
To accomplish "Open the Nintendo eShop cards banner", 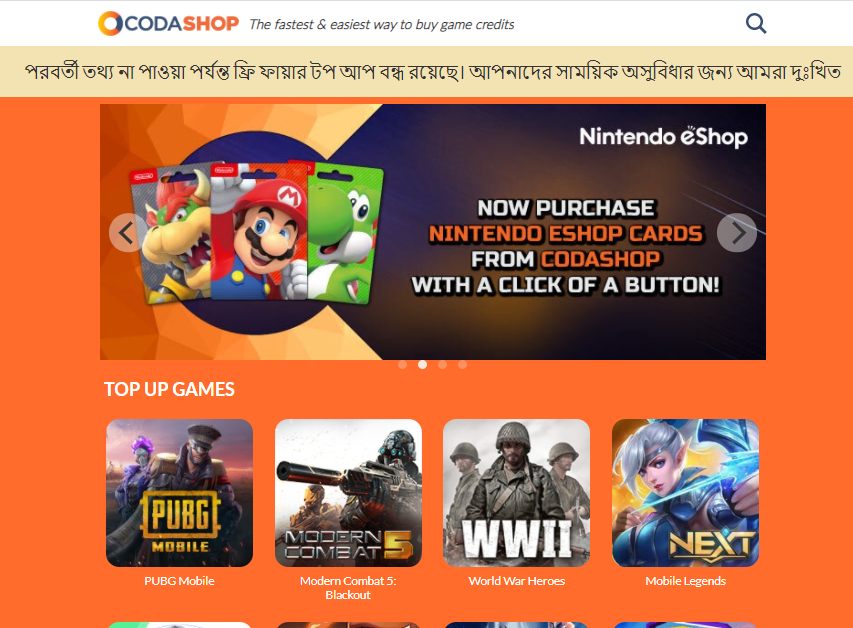I will [433, 232].
